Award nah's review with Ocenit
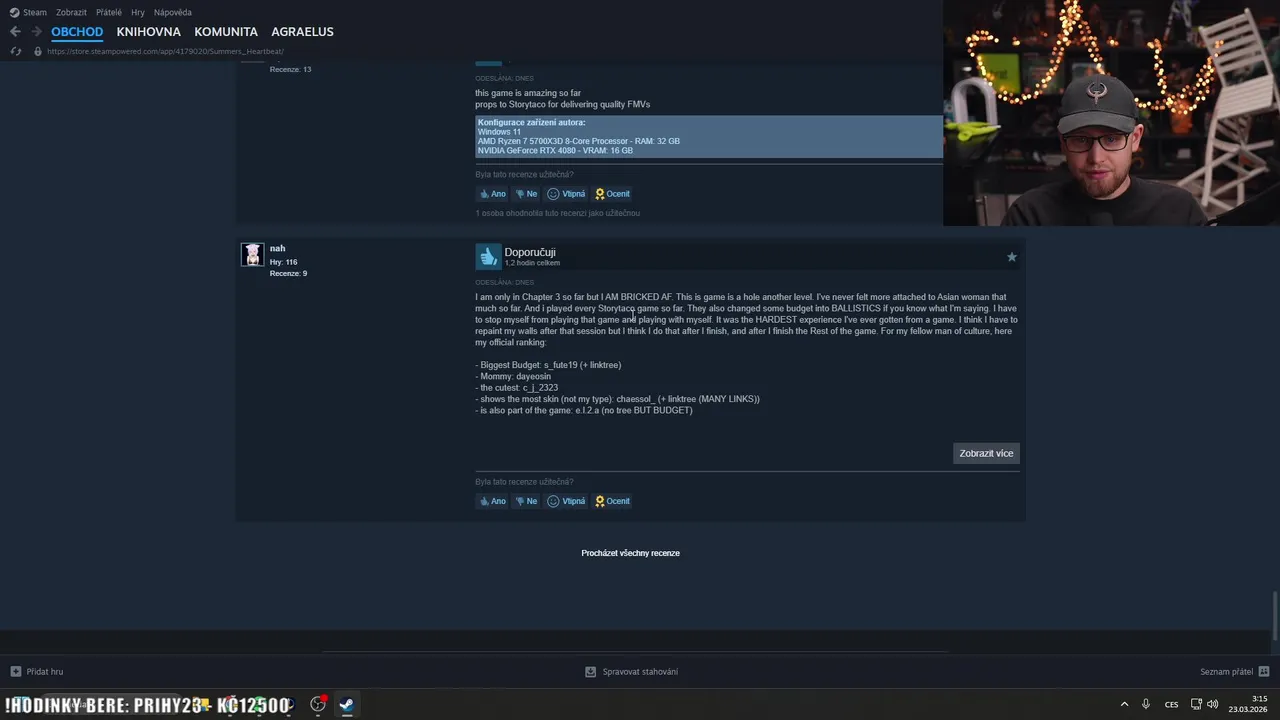The height and width of the screenshot is (720, 1280). tap(612, 501)
